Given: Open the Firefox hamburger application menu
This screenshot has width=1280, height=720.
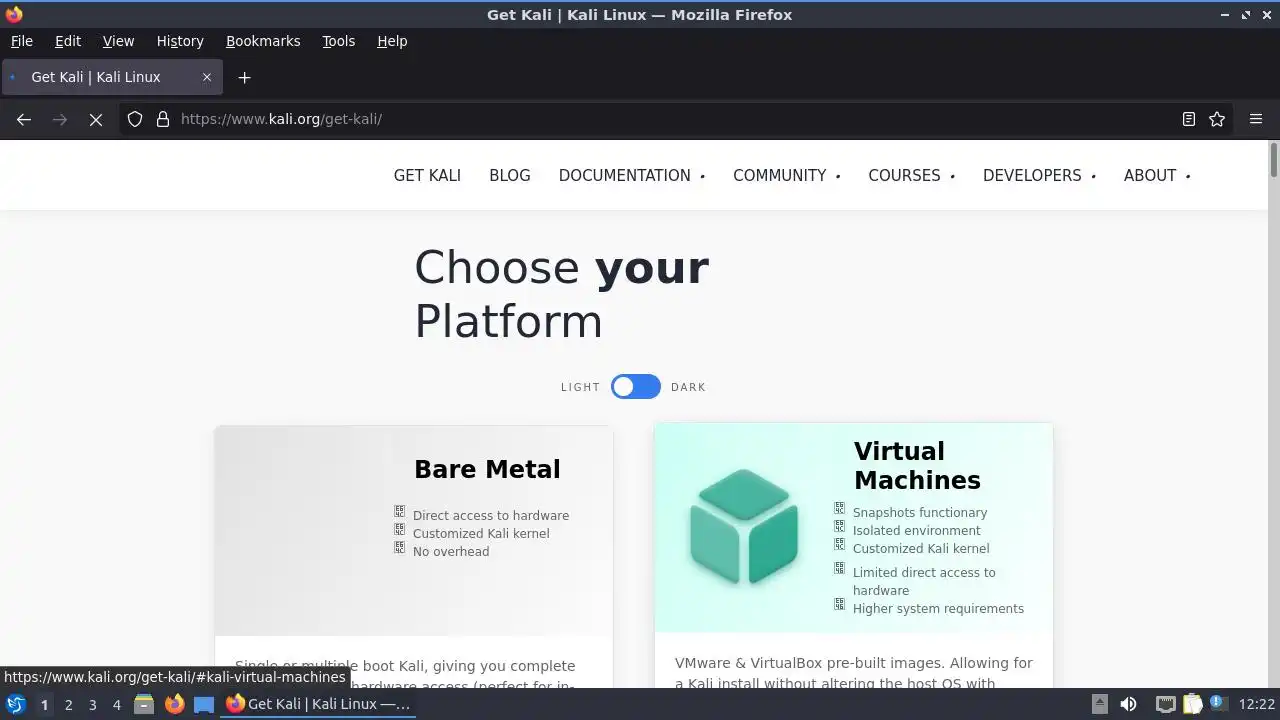Looking at the screenshot, I should click(x=1256, y=119).
